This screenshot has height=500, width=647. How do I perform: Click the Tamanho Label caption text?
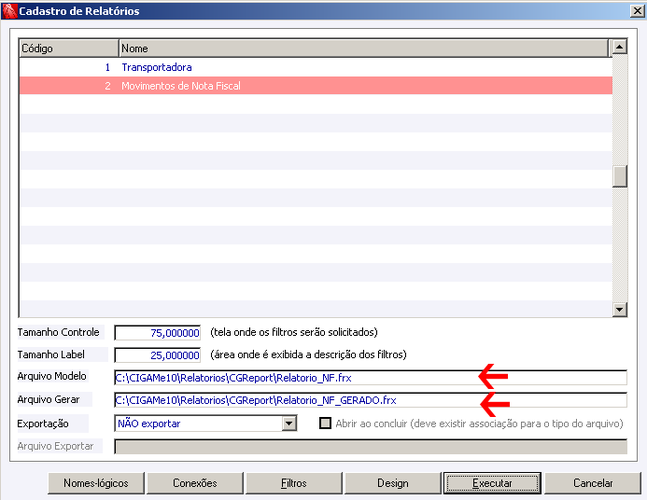coord(51,354)
